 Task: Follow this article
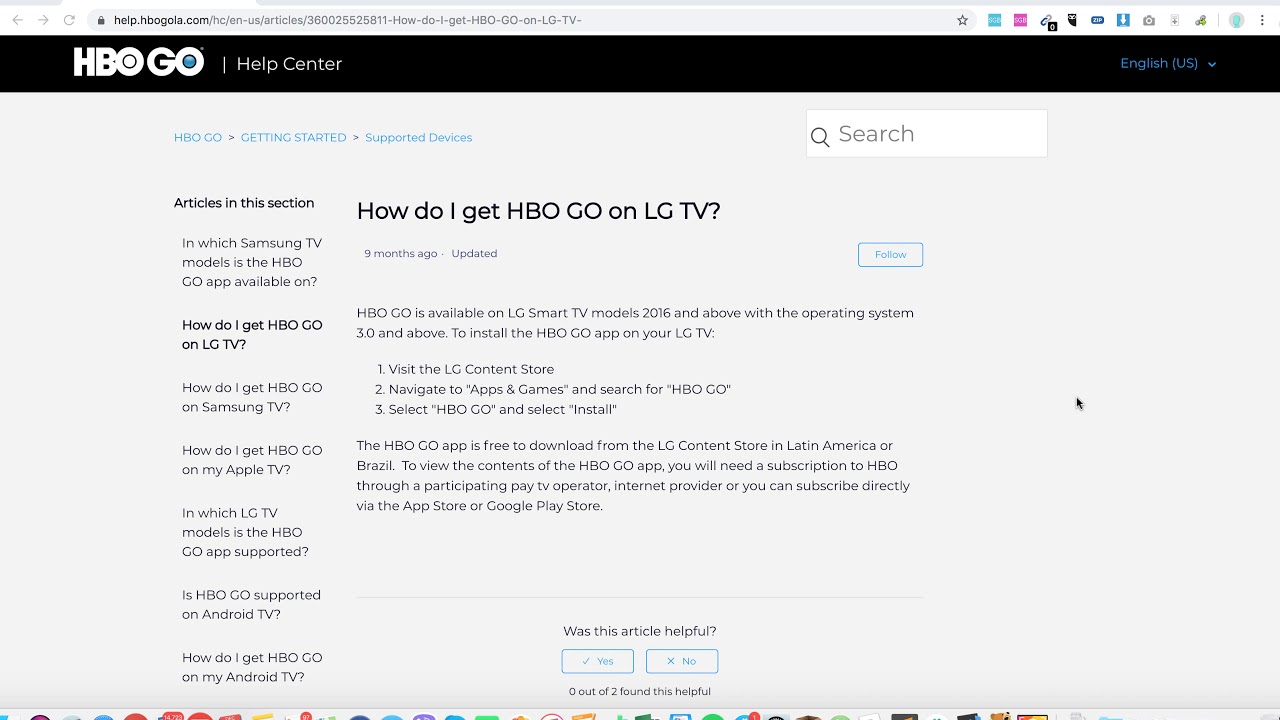coord(890,254)
